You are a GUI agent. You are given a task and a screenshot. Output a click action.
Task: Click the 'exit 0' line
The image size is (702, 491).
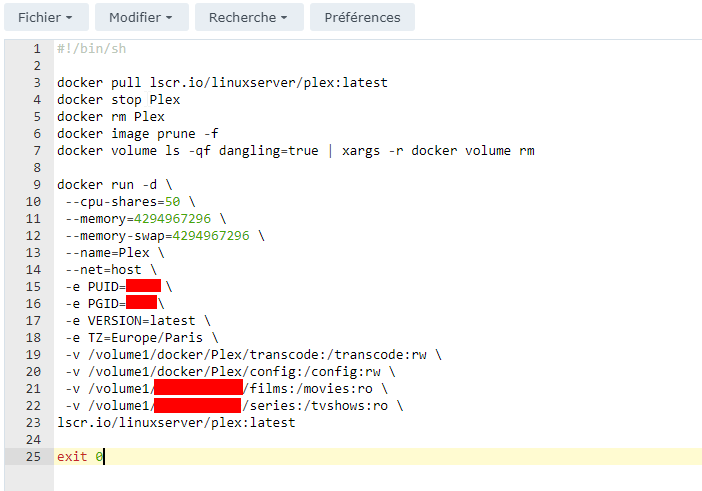(80, 457)
